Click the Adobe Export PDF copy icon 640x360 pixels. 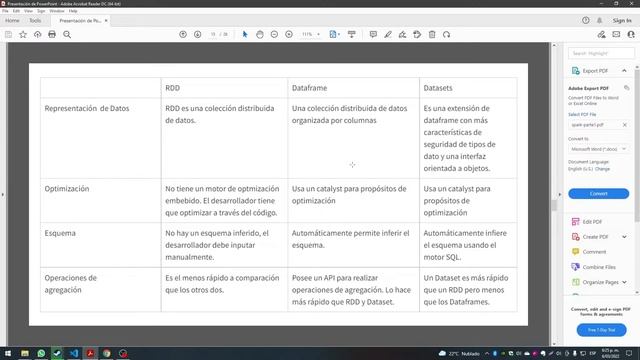click(627, 88)
